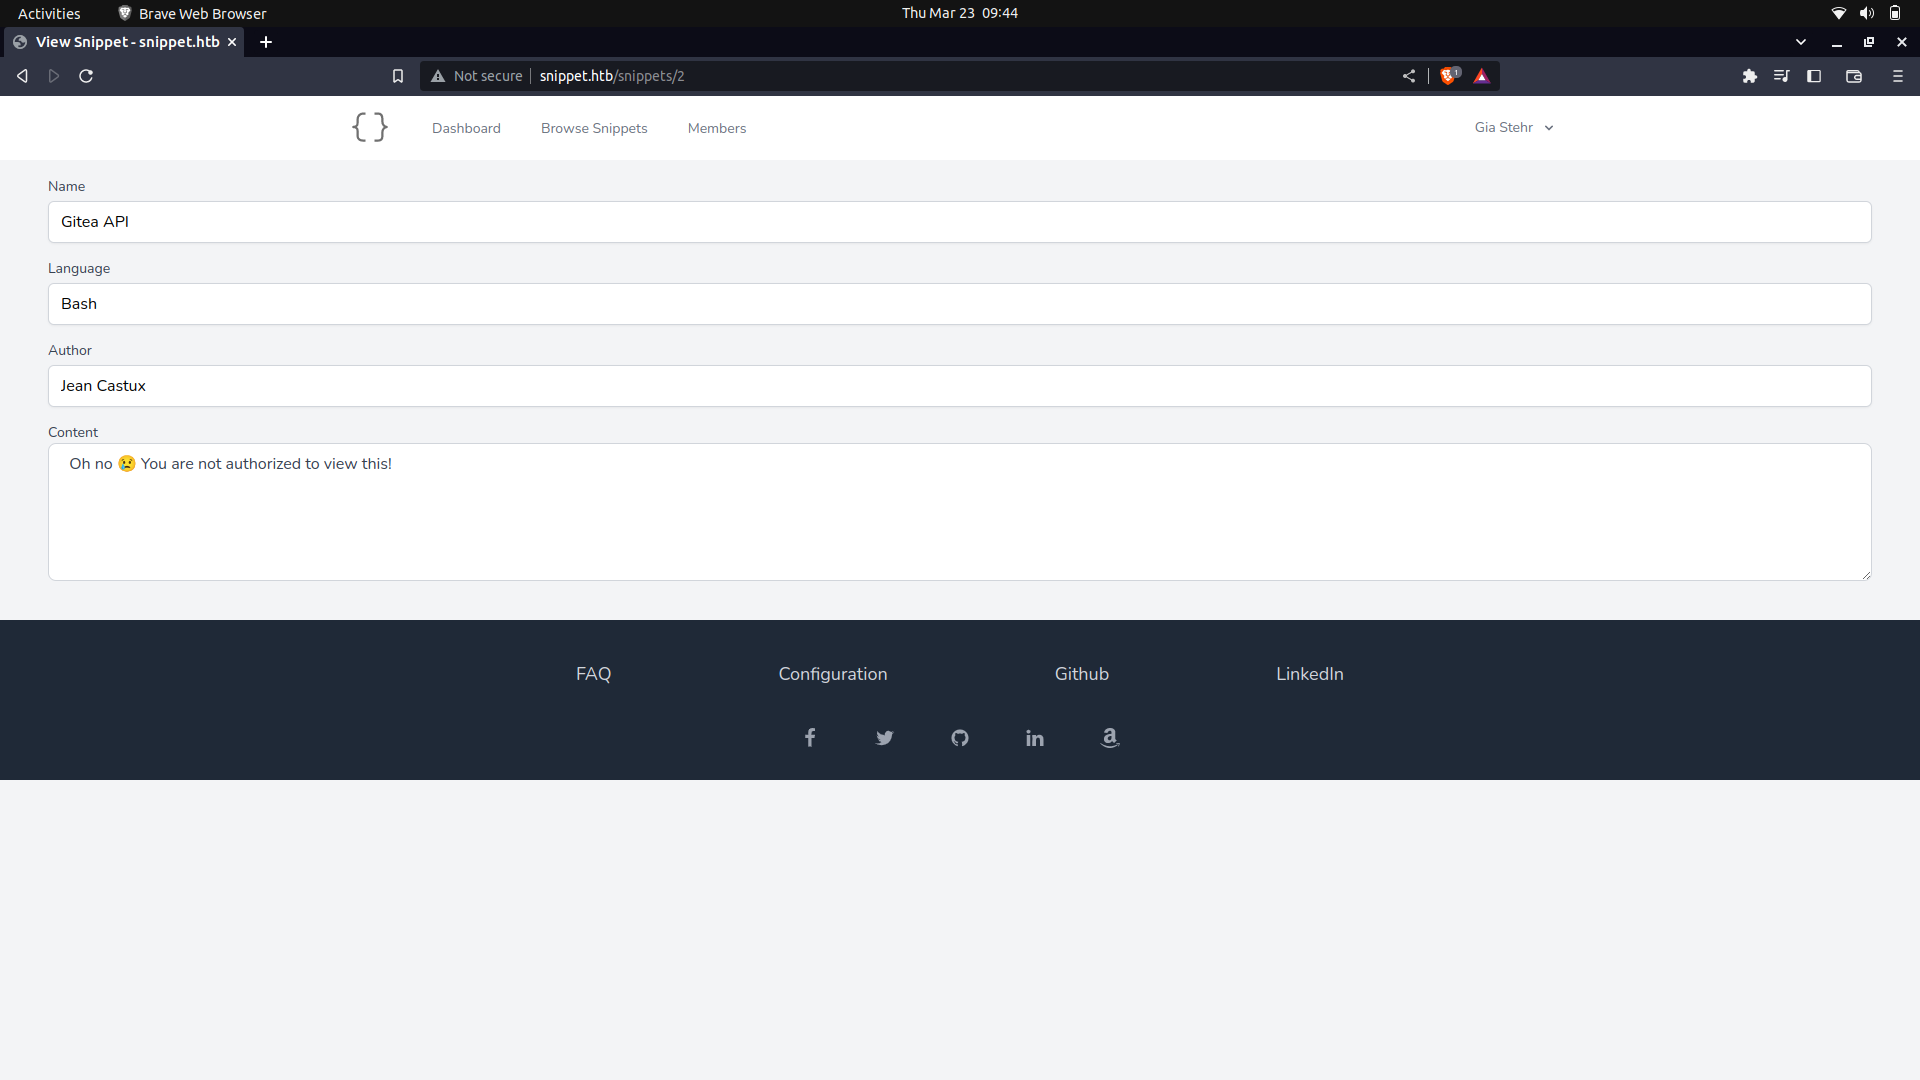Open the Gia Stehr account dropdown
The image size is (1920, 1080).
tap(1513, 127)
